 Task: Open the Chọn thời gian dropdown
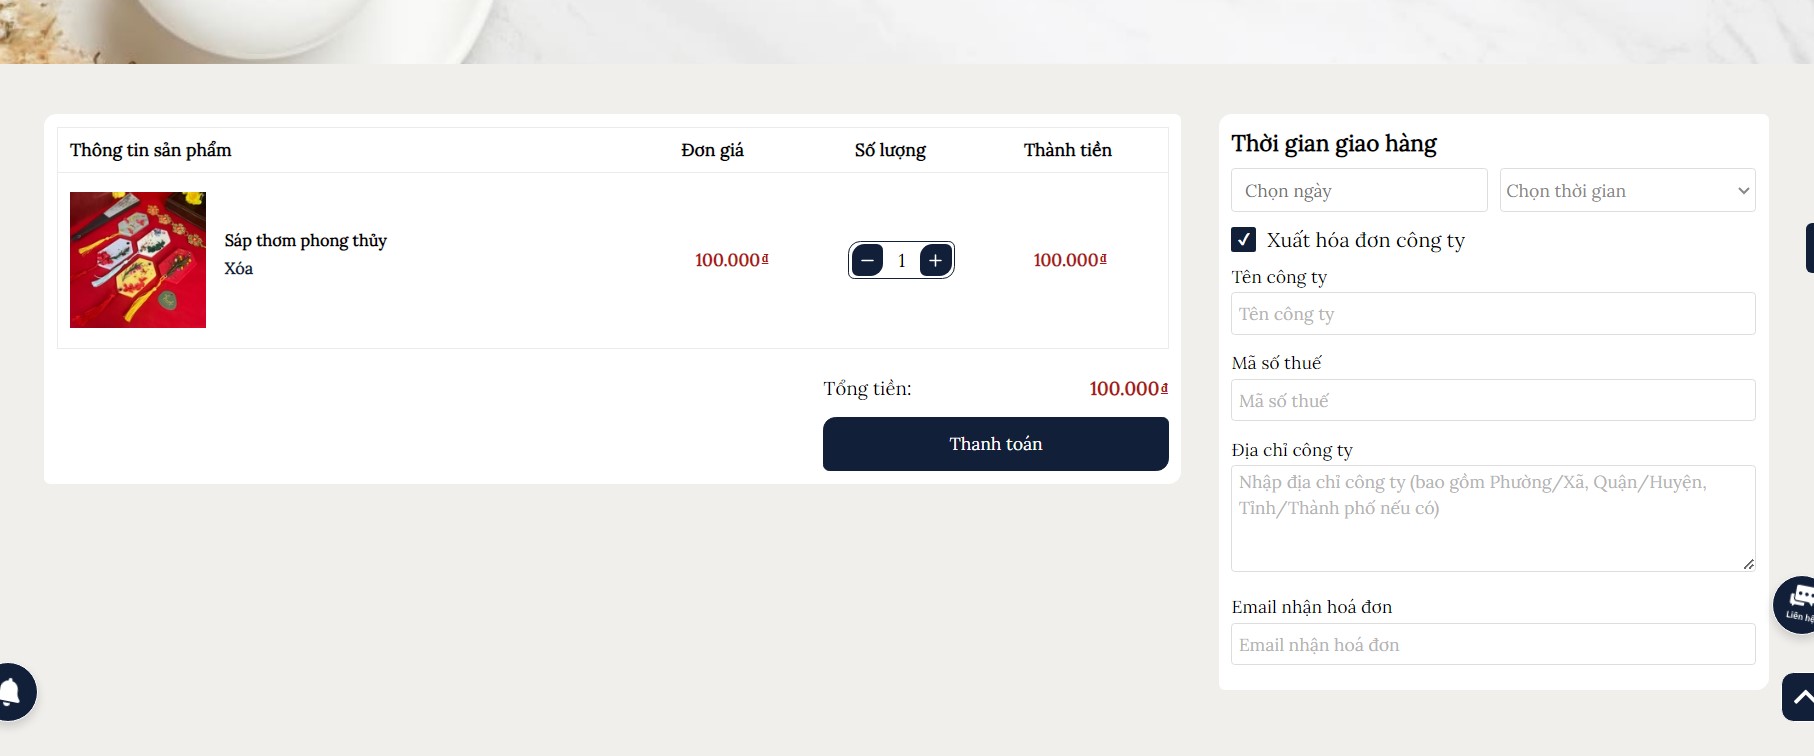tap(1627, 191)
